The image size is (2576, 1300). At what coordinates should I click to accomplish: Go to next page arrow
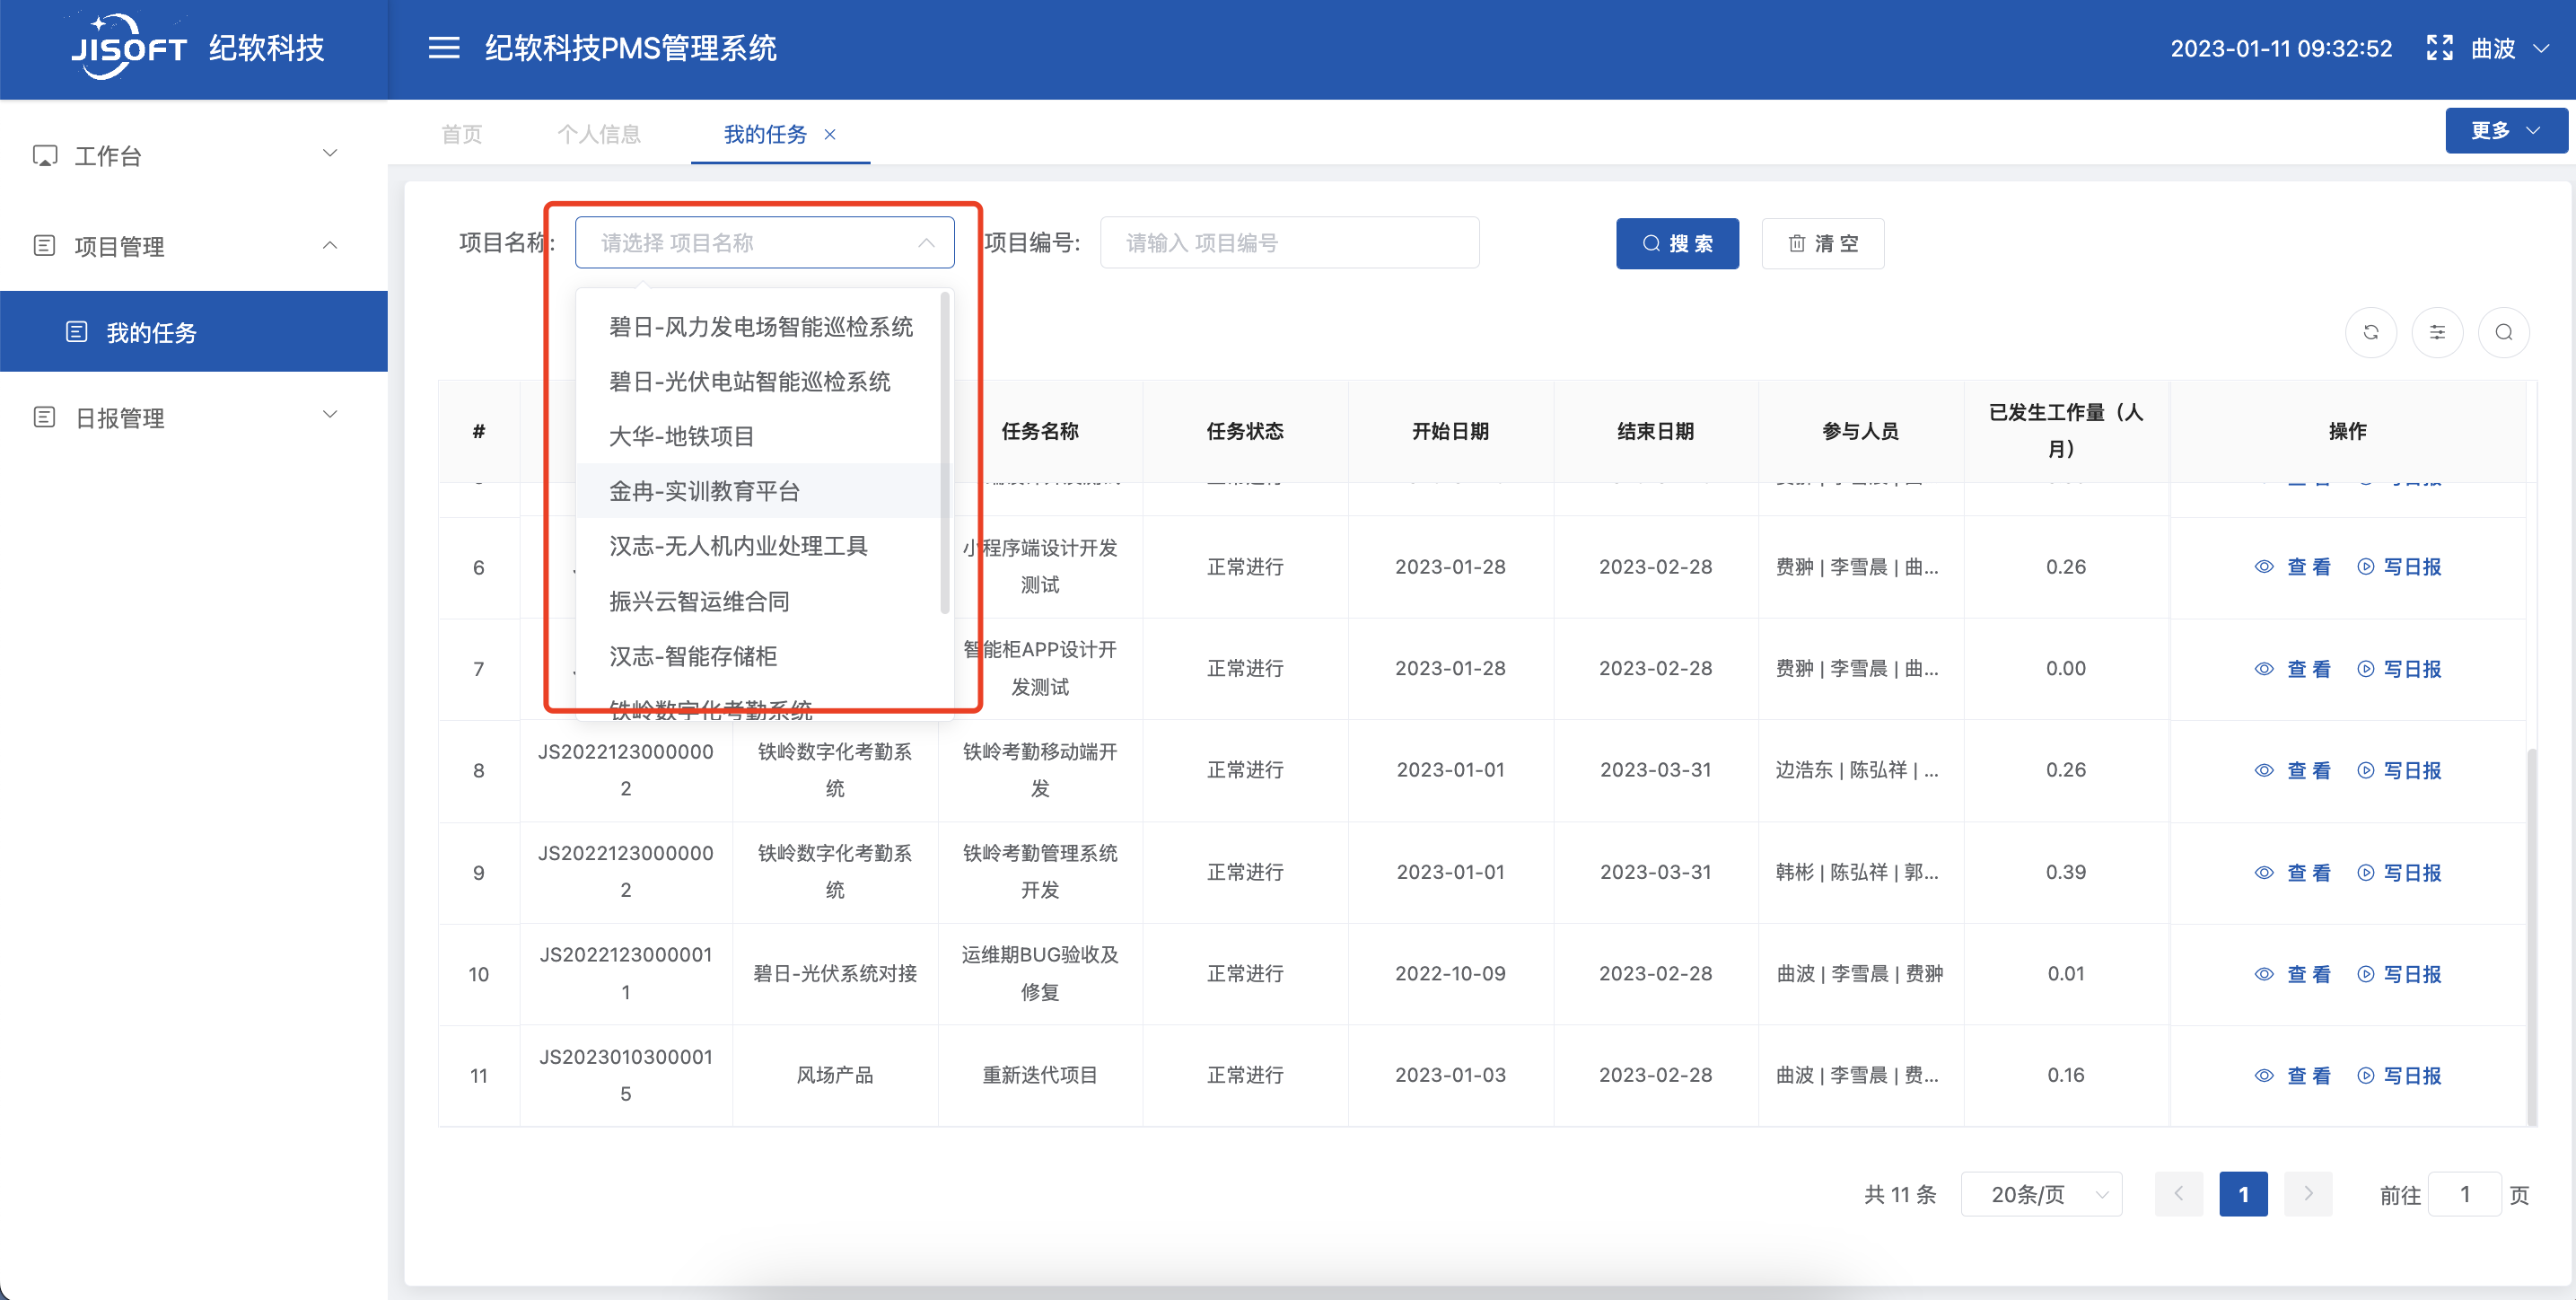click(x=2308, y=1194)
